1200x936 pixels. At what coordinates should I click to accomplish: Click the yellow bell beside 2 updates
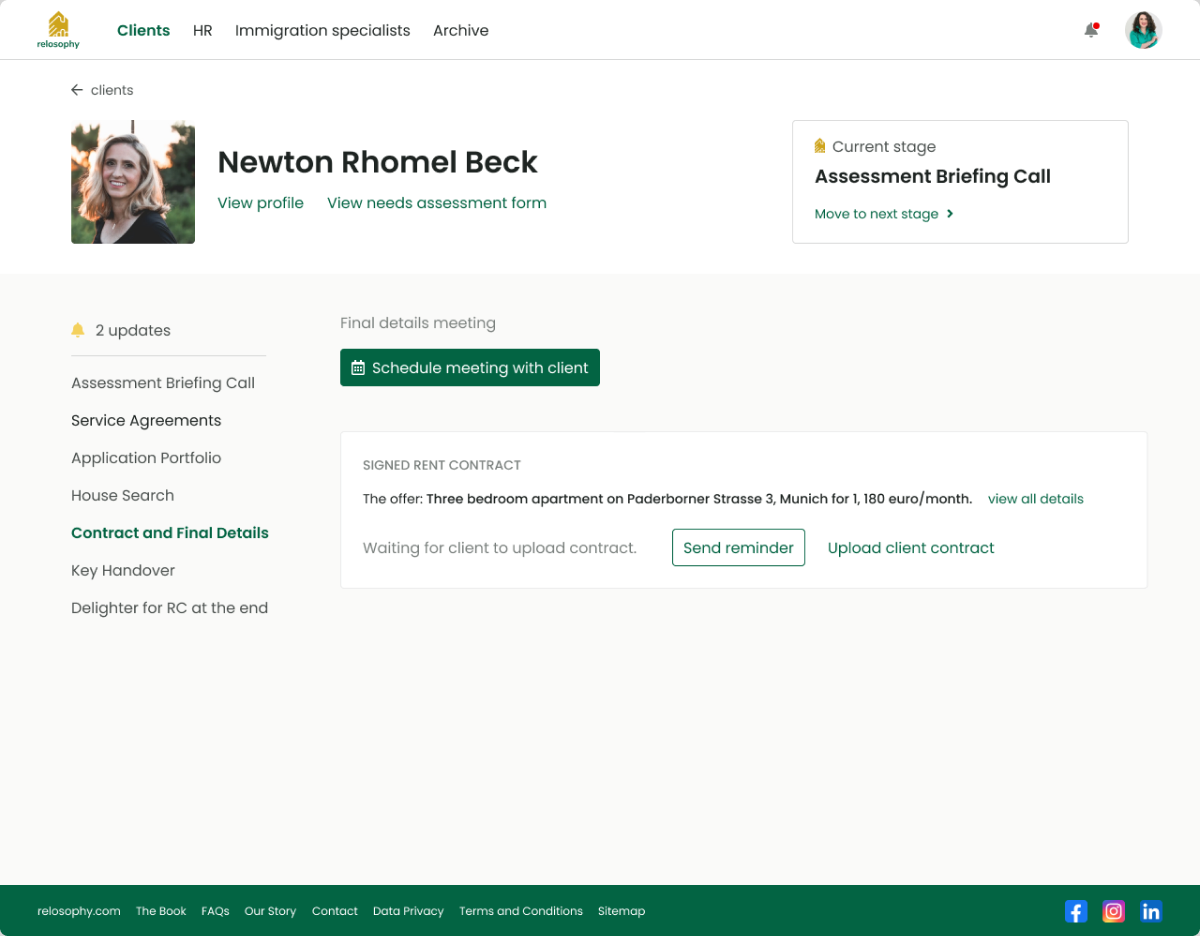(x=78, y=330)
